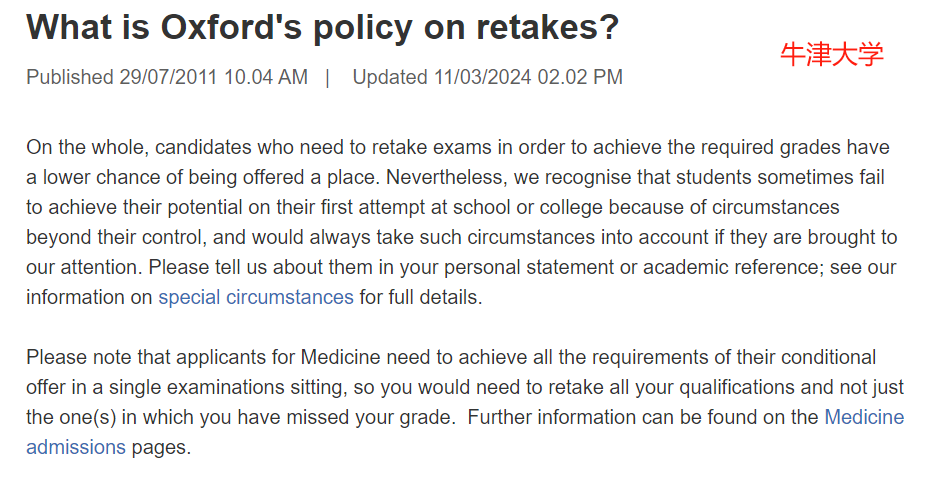927x482 pixels.
Task: Click the "admissions" link word before "pages"
Action: tap(76, 447)
